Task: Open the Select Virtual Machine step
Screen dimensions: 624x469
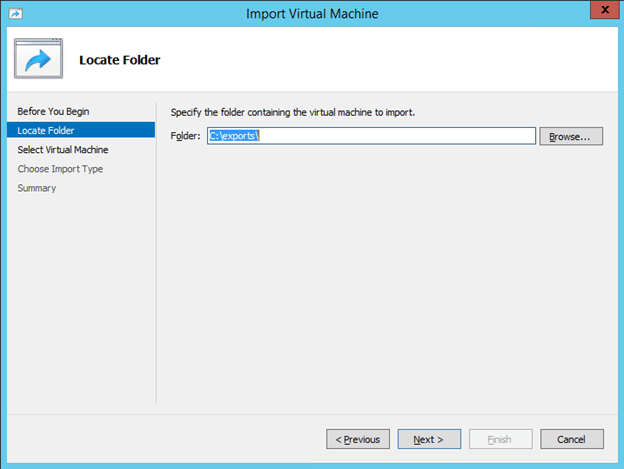Action: (63, 150)
